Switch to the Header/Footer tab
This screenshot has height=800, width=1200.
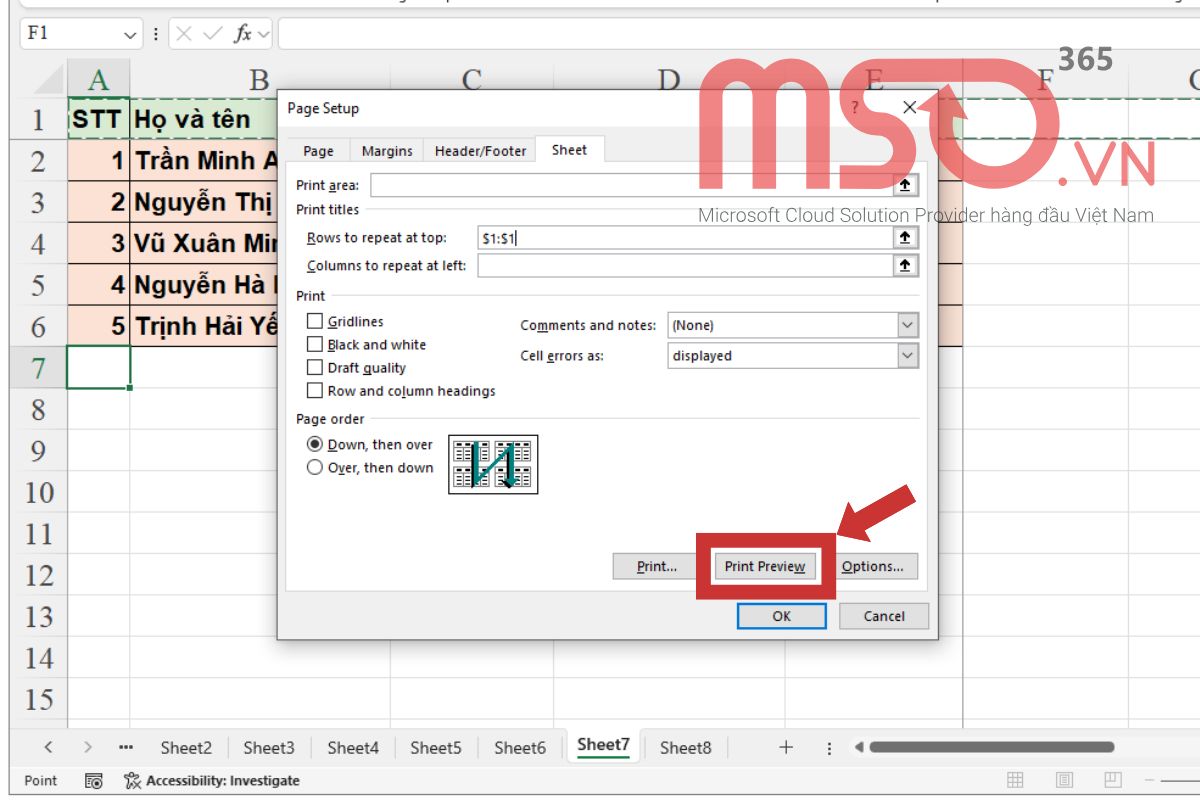click(480, 151)
